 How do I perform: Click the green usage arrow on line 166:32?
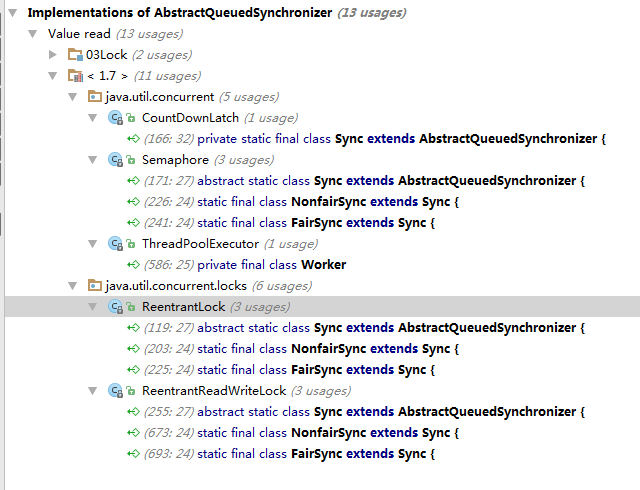[x=133, y=139]
